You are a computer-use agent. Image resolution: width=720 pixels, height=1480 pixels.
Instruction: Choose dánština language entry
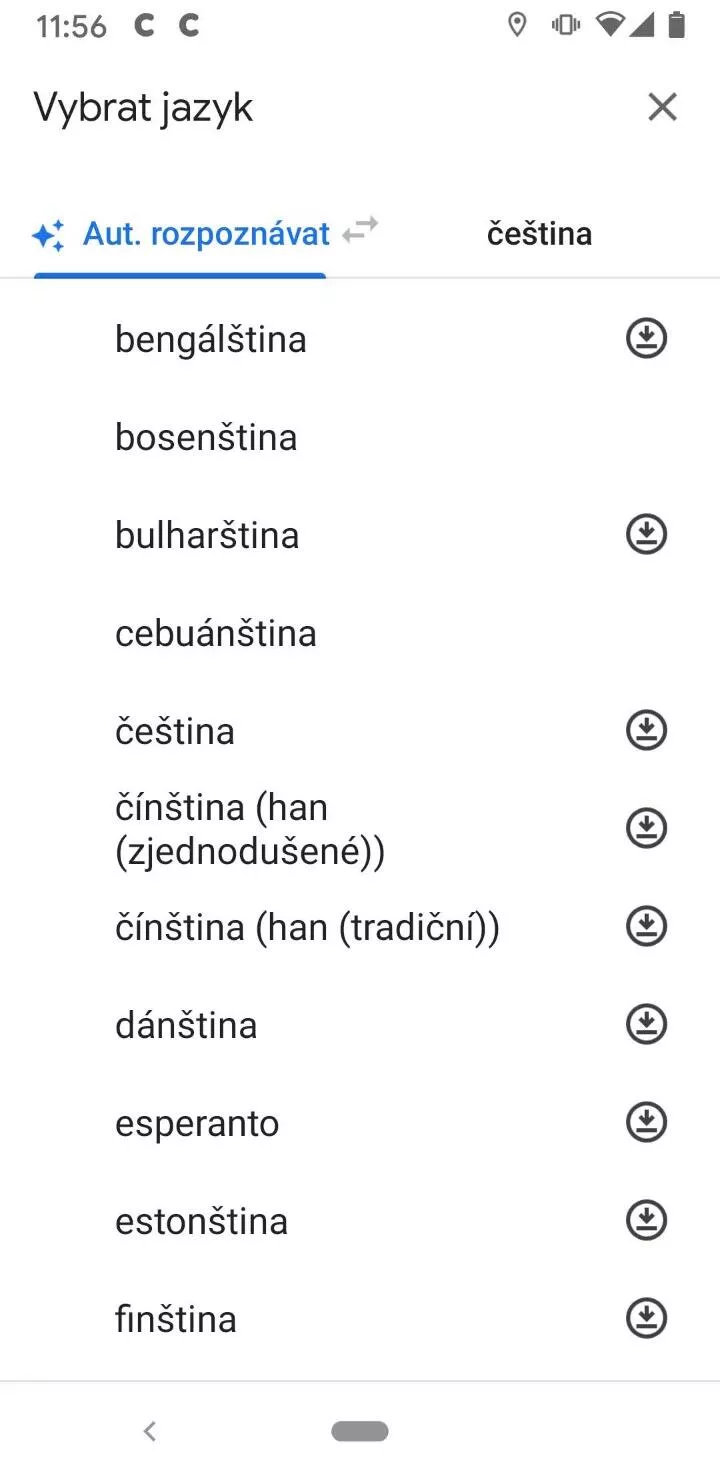tap(186, 1025)
